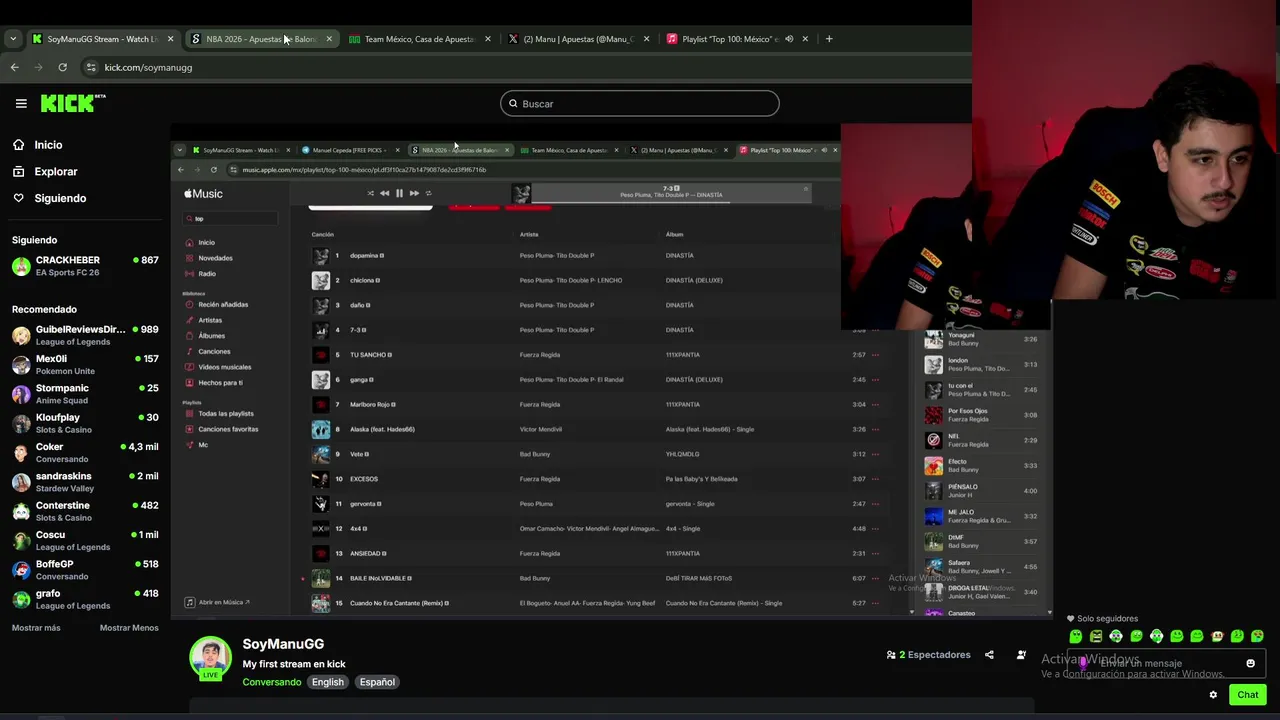Open site information icon beside the URL

click(91, 67)
